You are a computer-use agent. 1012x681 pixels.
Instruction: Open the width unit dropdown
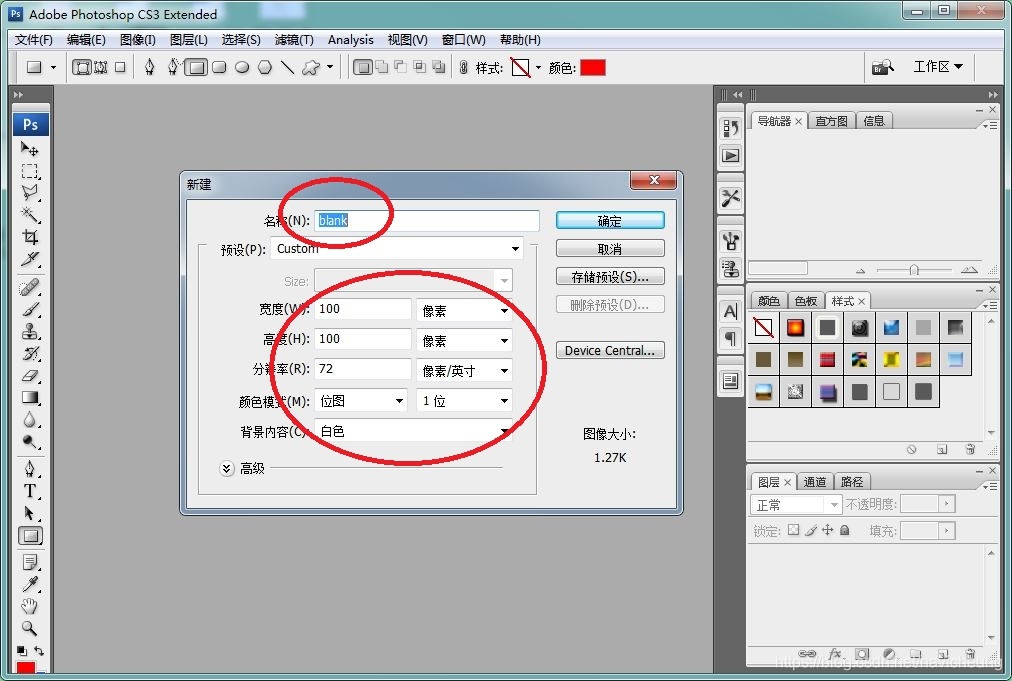tap(464, 310)
